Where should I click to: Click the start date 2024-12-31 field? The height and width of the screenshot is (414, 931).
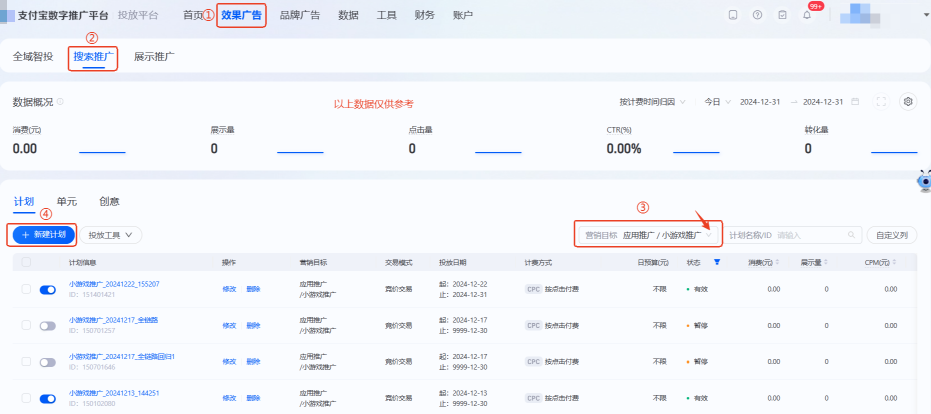point(760,102)
